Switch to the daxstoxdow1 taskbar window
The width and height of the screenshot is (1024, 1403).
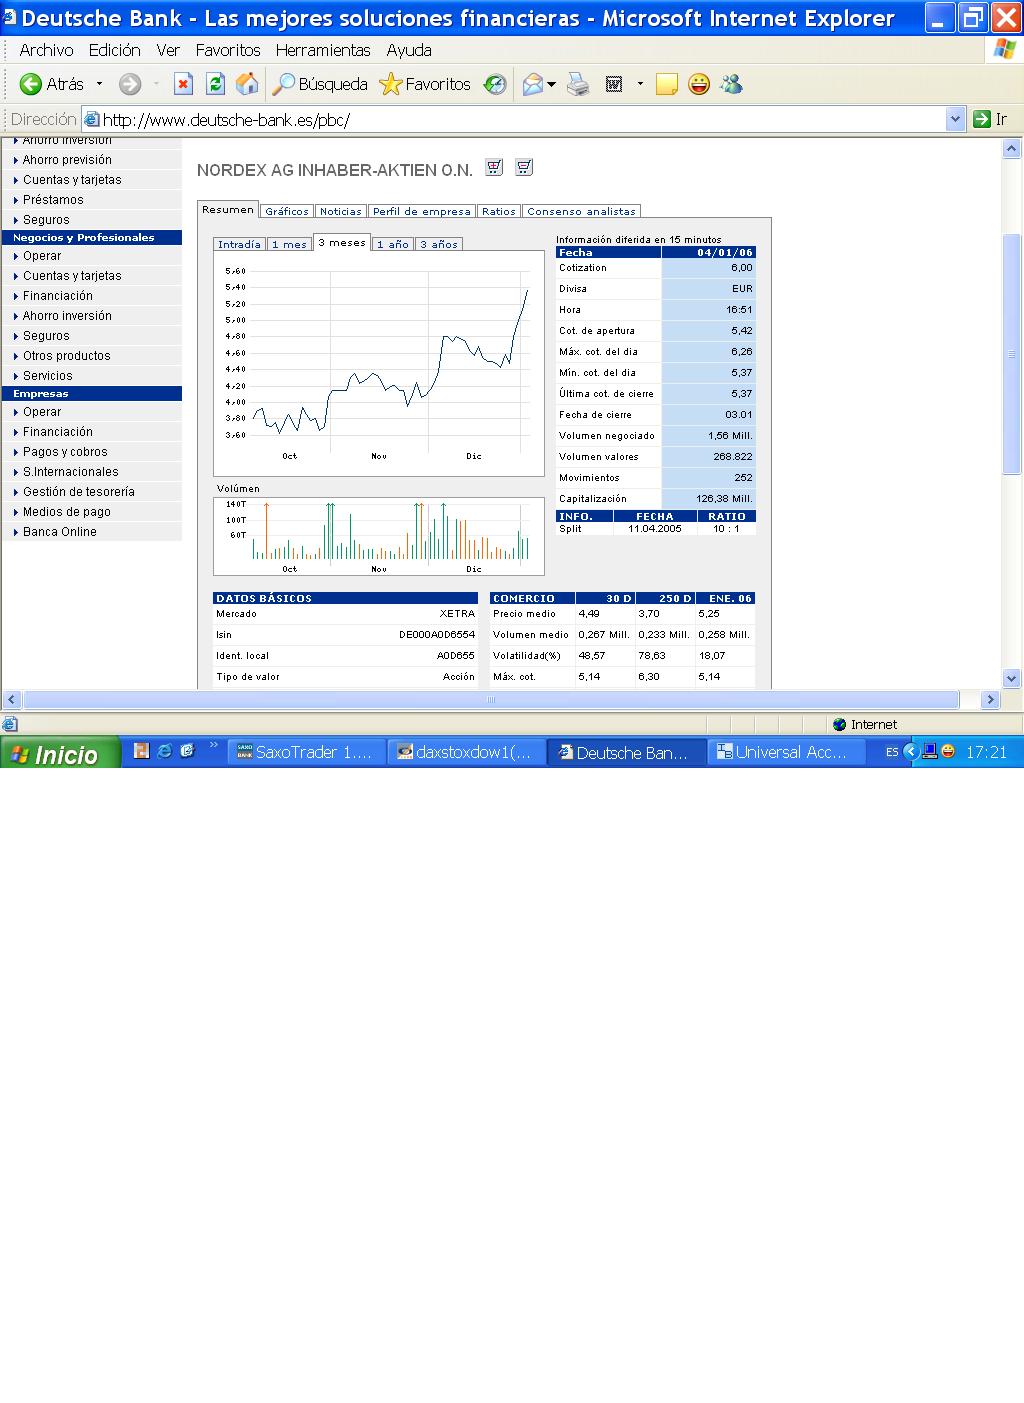click(x=467, y=752)
